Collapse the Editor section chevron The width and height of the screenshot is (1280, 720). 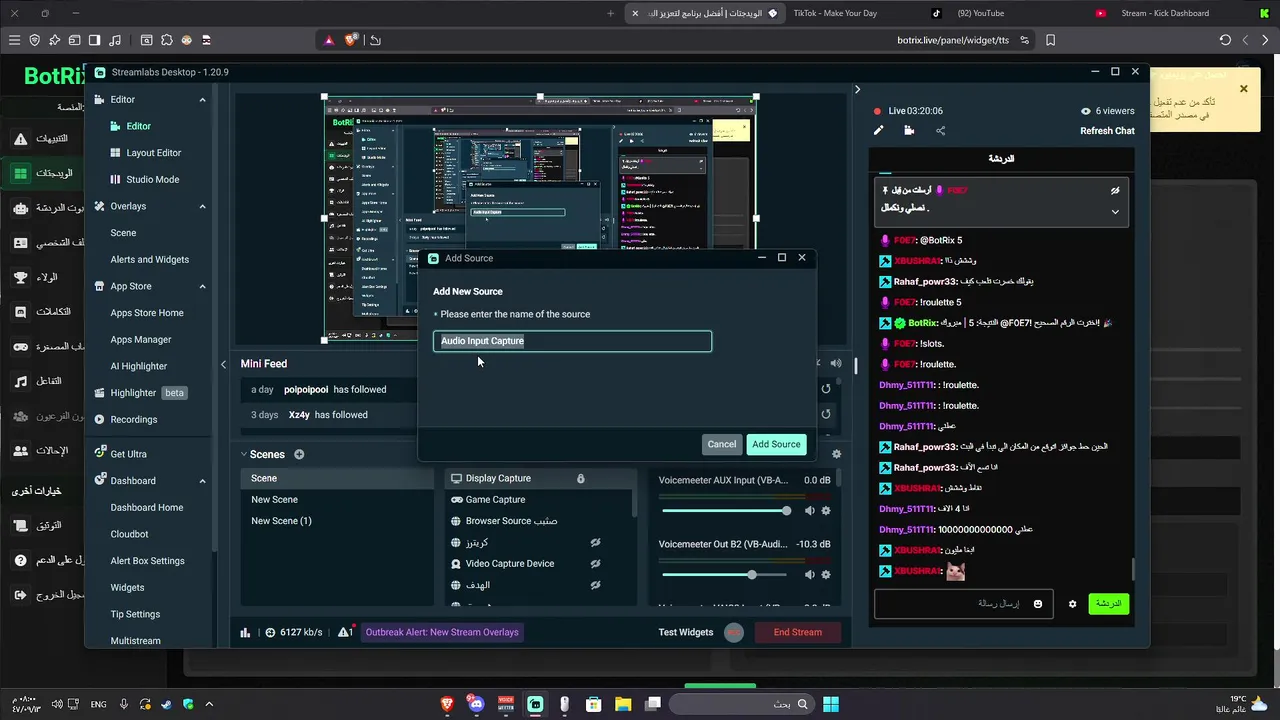[202, 100]
